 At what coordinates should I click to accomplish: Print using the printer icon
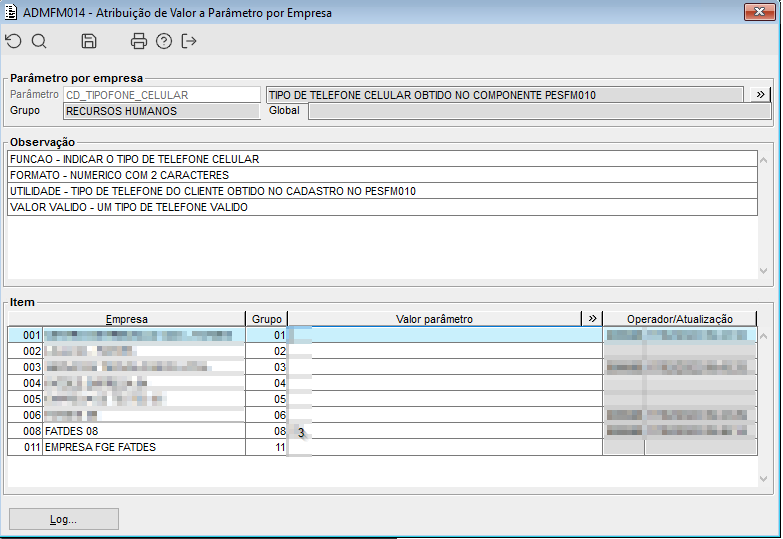pyautogui.click(x=139, y=41)
